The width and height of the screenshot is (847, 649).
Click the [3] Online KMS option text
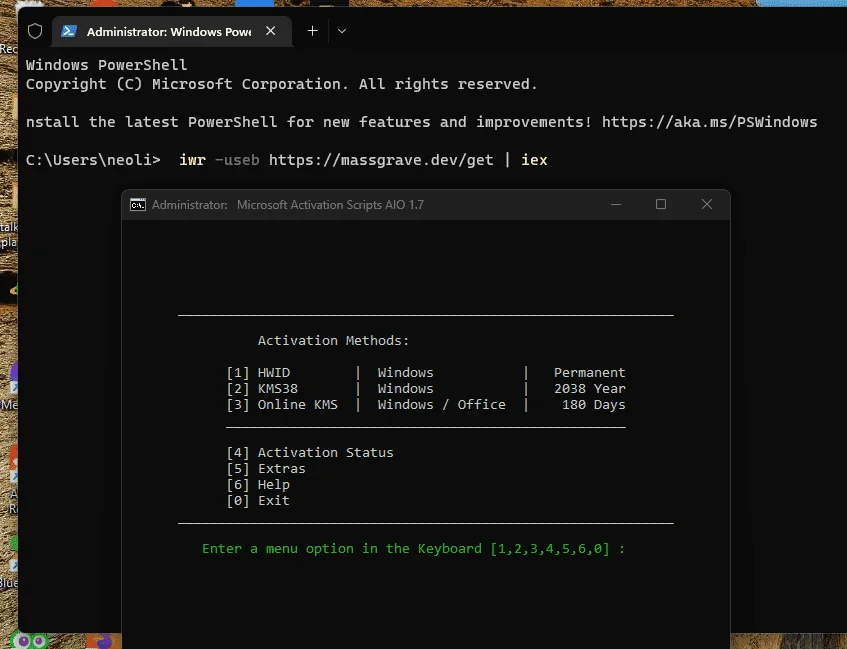click(x=282, y=405)
